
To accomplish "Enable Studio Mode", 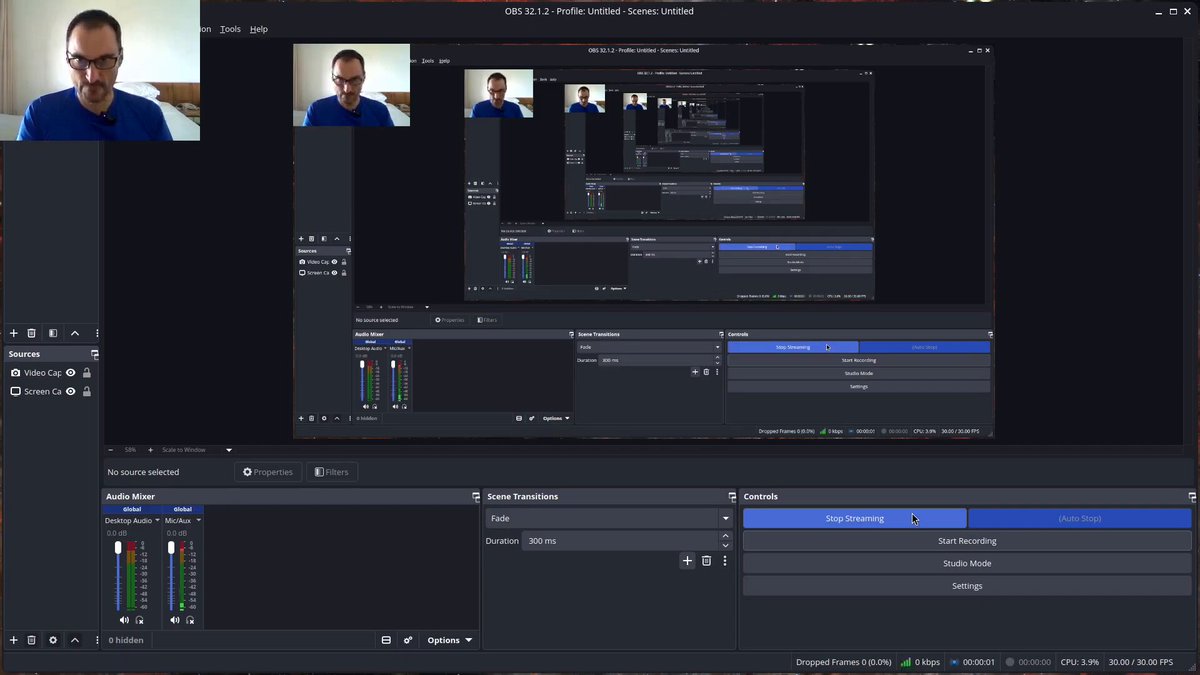I will coord(967,564).
